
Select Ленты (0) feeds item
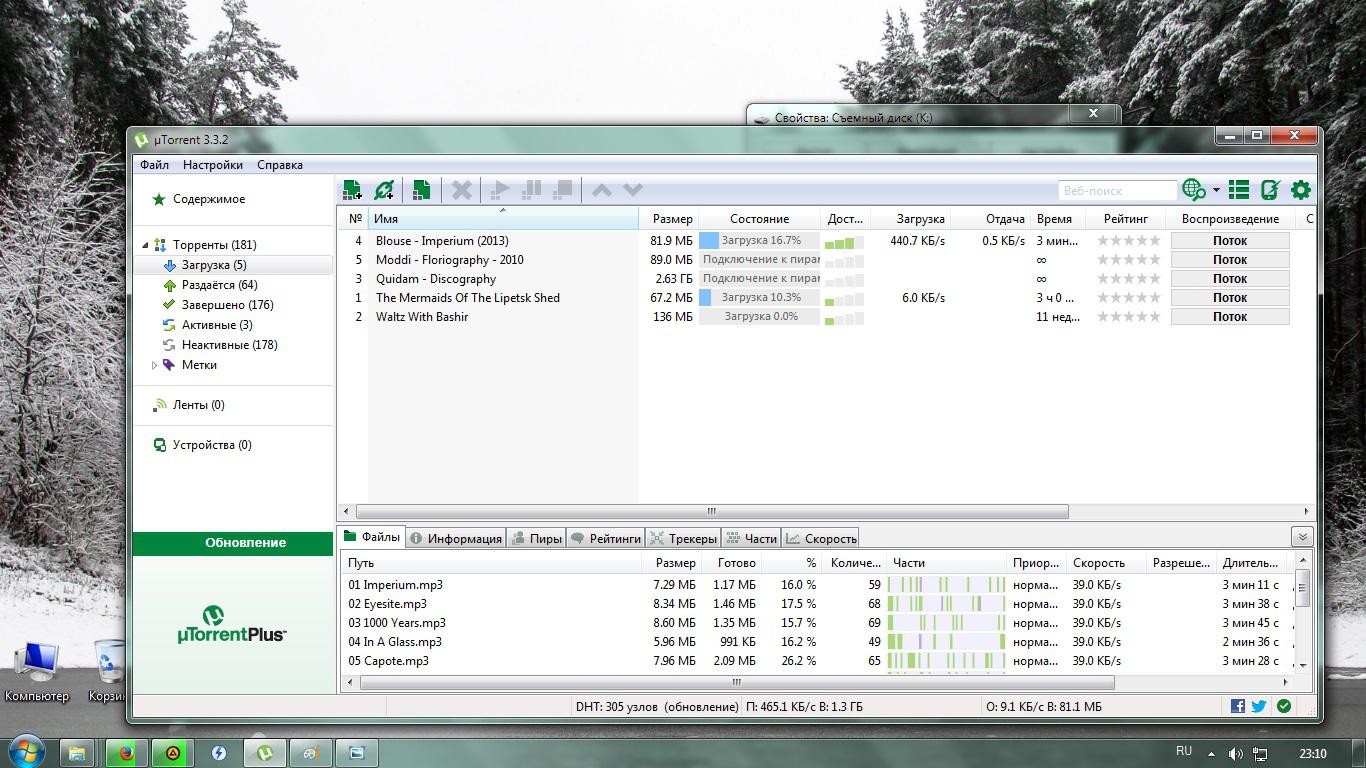click(x=188, y=405)
